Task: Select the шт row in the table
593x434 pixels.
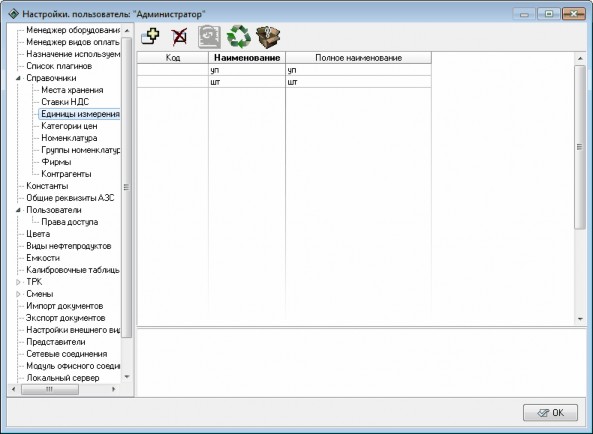Action: point(284,82)
